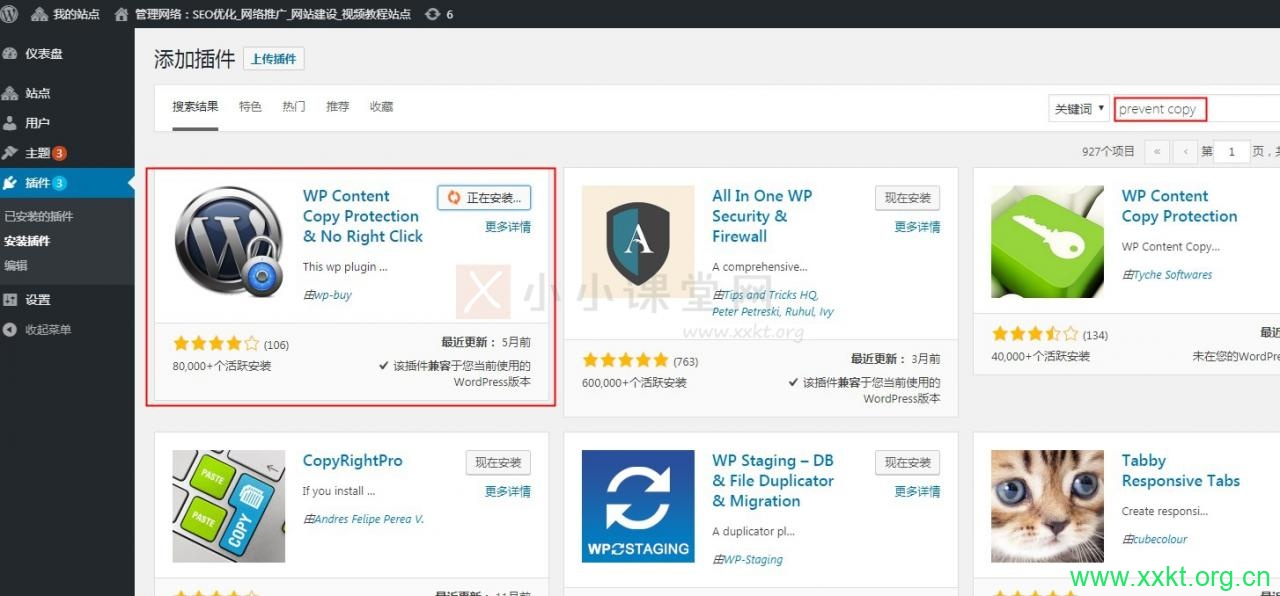This screenshot has width=1280, height=596.
Task: Open the Tyche Softwares author link
Action: tap(1172, 275)
